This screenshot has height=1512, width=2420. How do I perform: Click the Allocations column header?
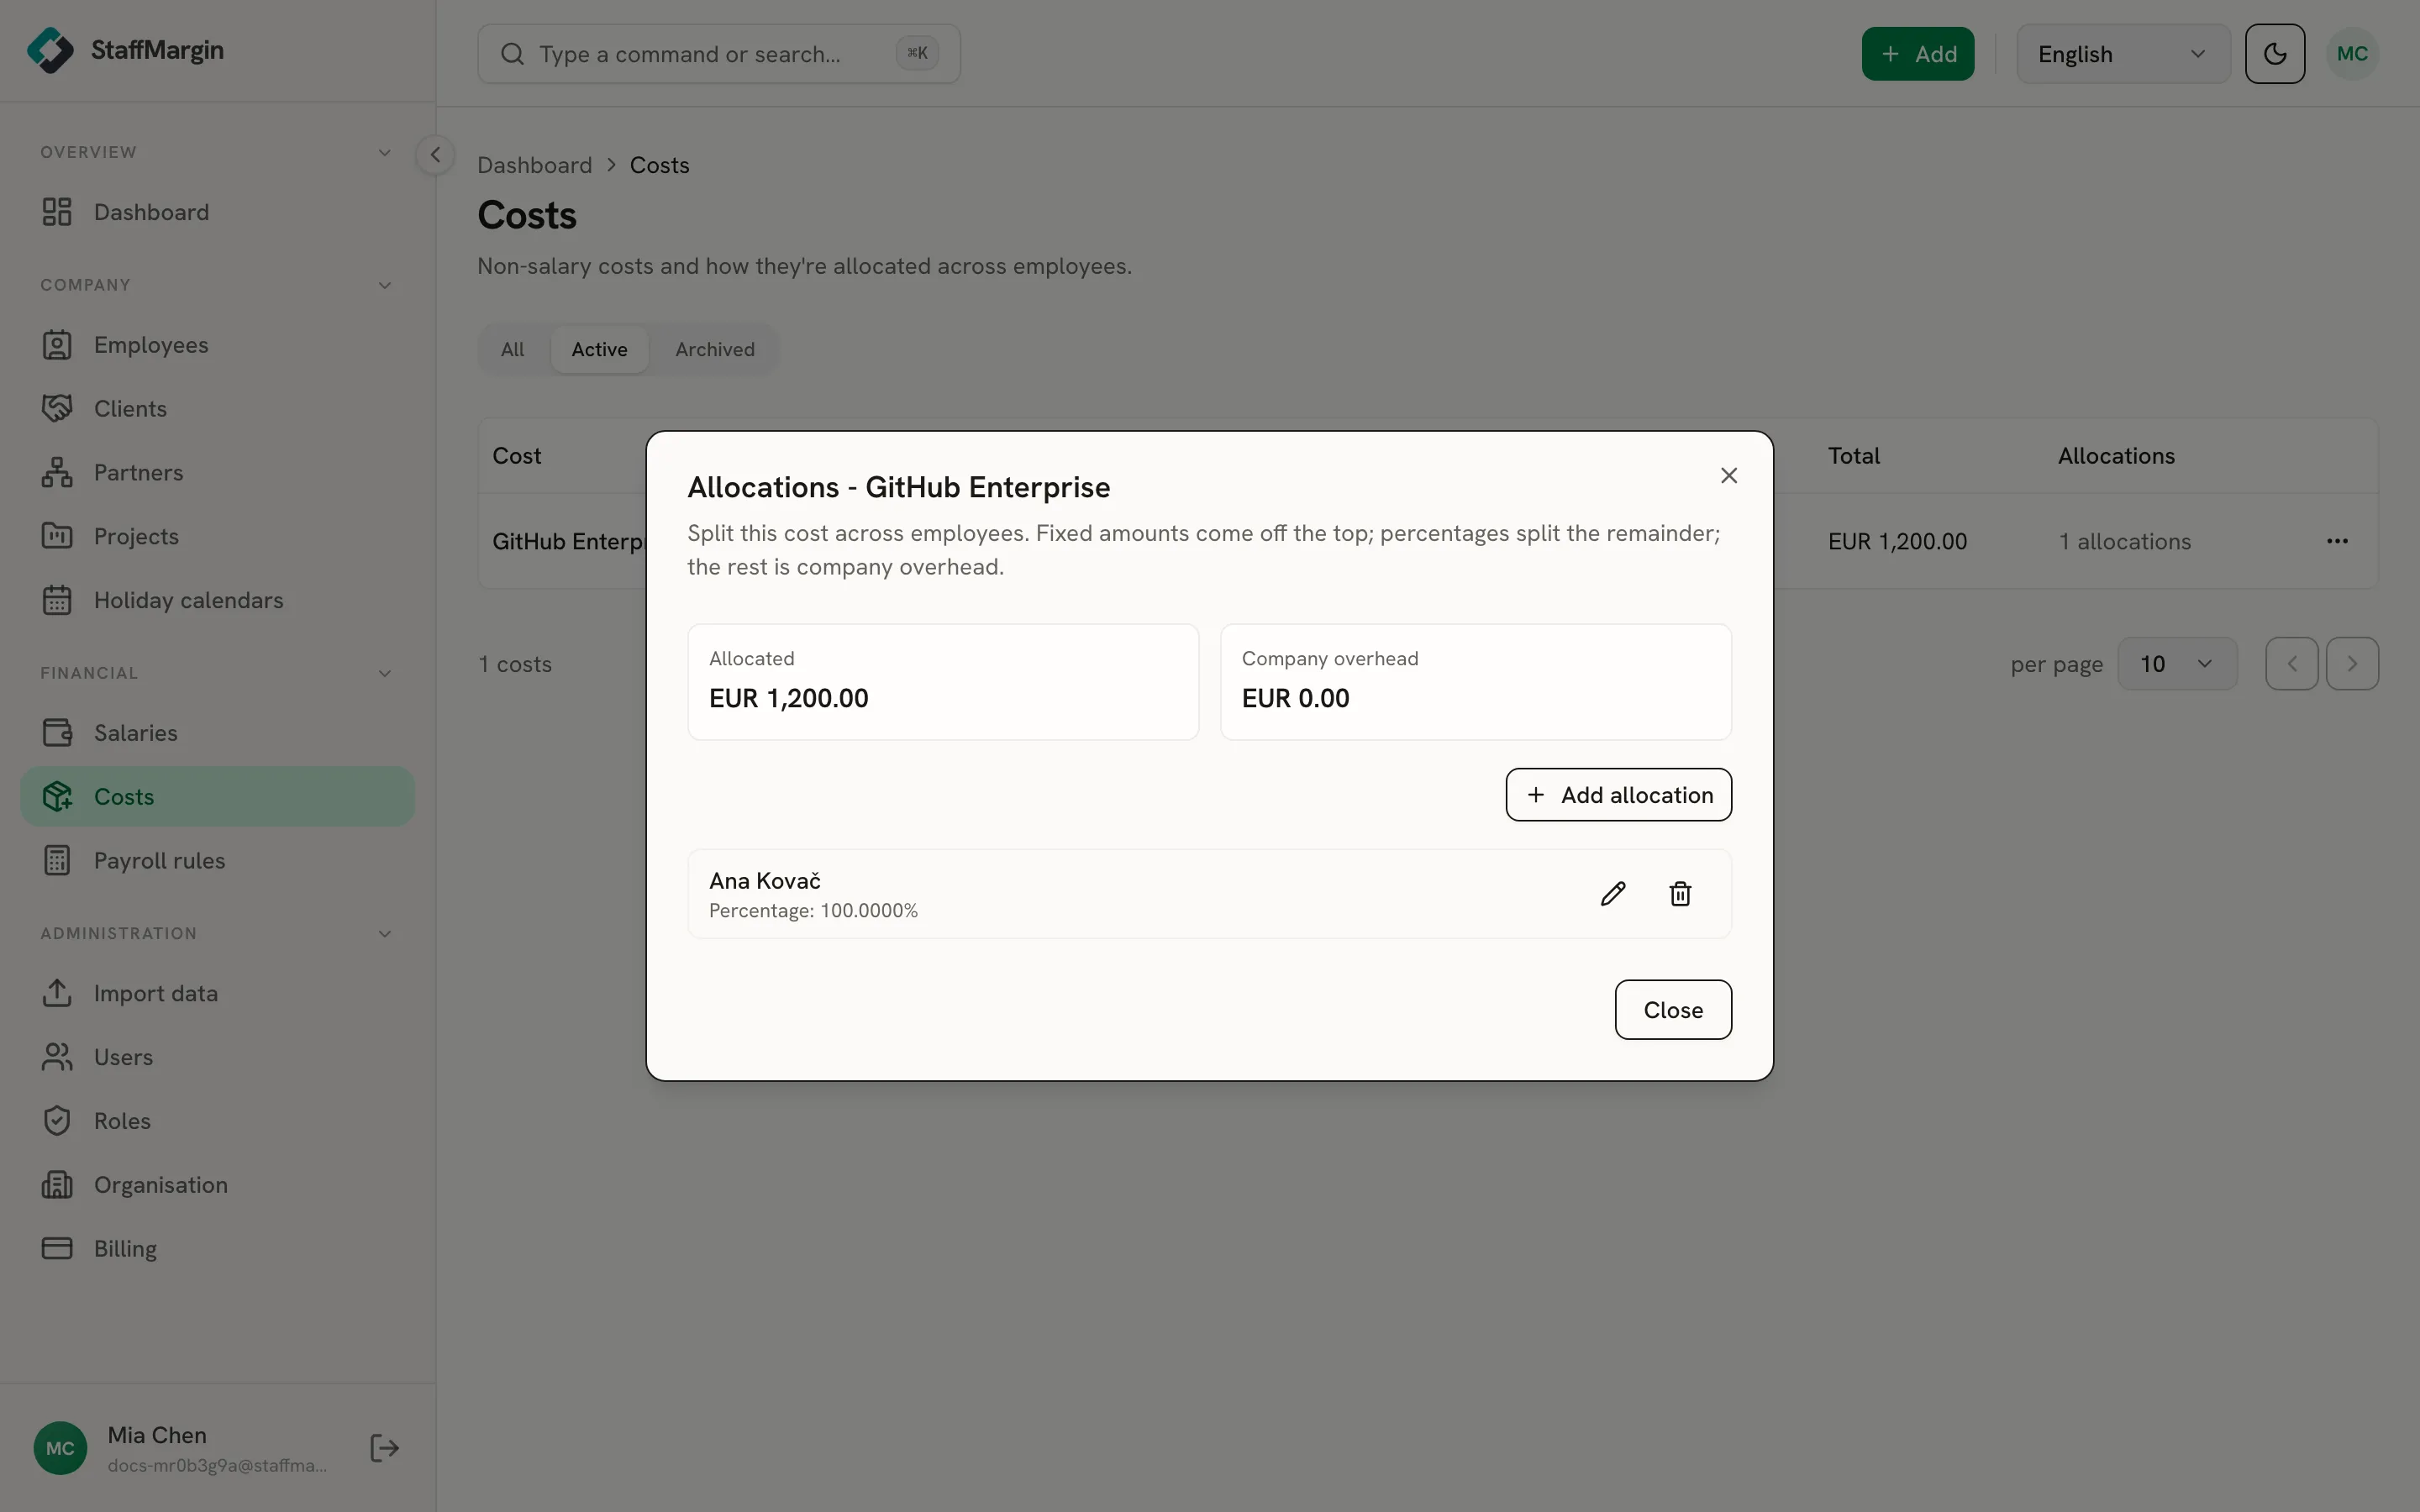point(2116,456)
